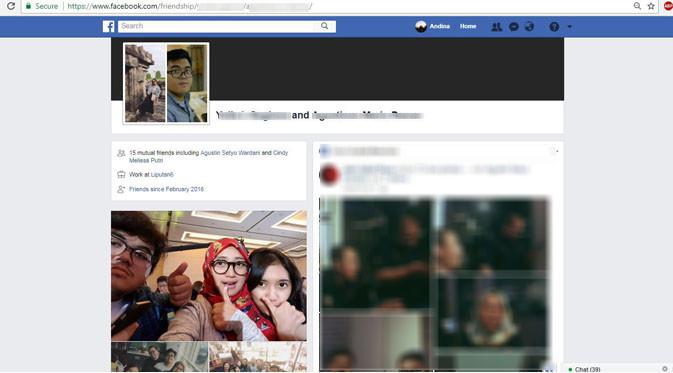The height and width of the screenshot is (373, 673).
Task: Click the Secure padlock indicator
Action: click(42, 6)
